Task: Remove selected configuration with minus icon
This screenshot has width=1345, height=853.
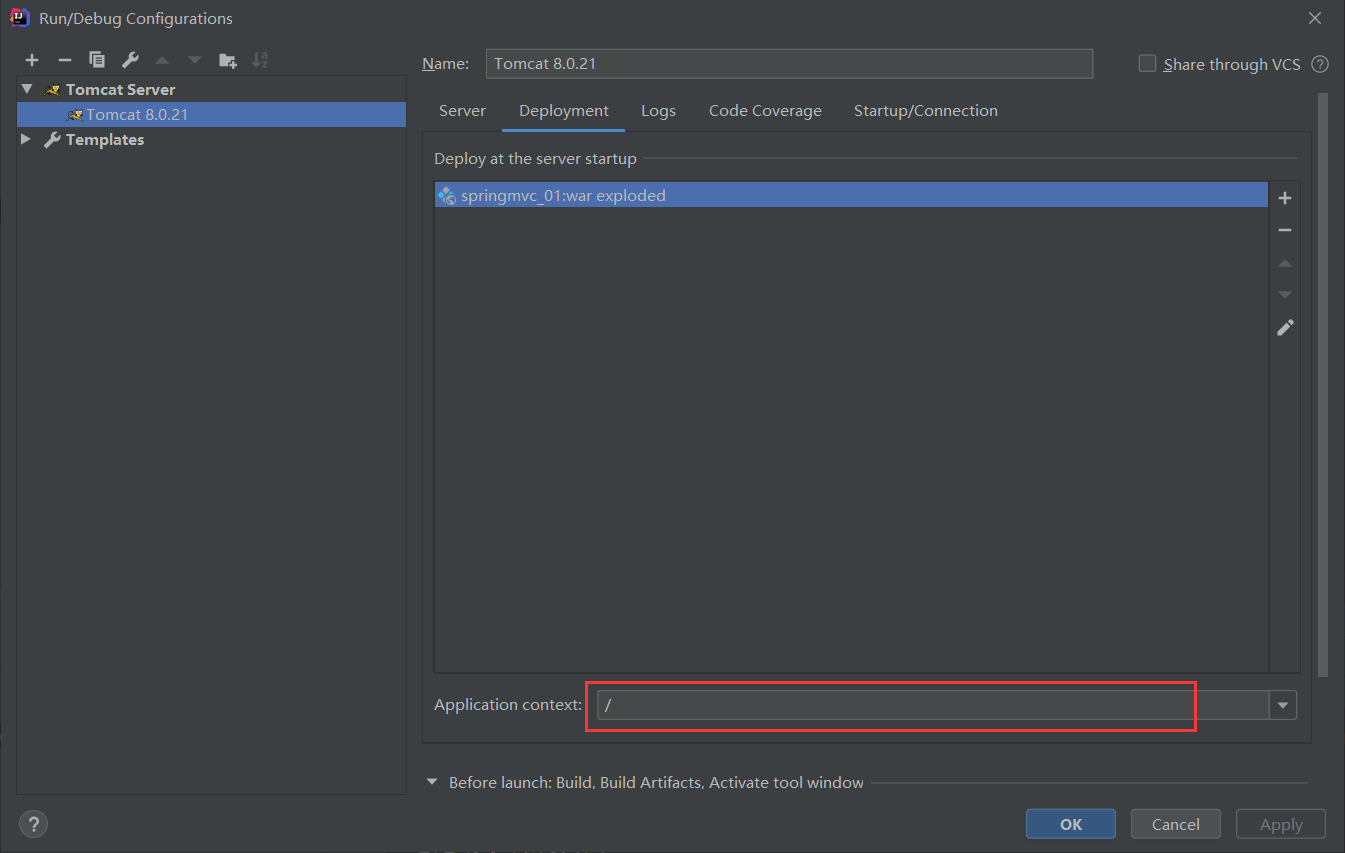Action: click(65, 60)
